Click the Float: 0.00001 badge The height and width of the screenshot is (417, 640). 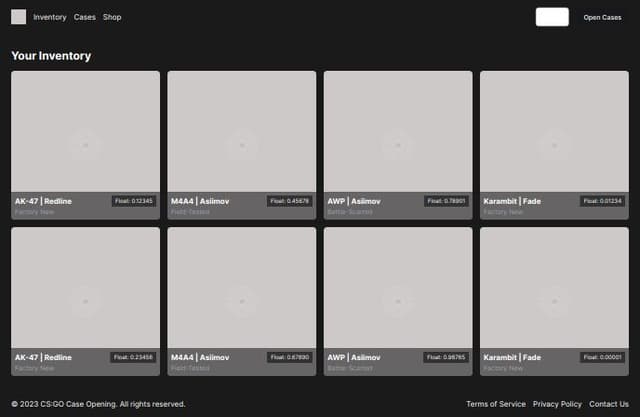(602, 357)
